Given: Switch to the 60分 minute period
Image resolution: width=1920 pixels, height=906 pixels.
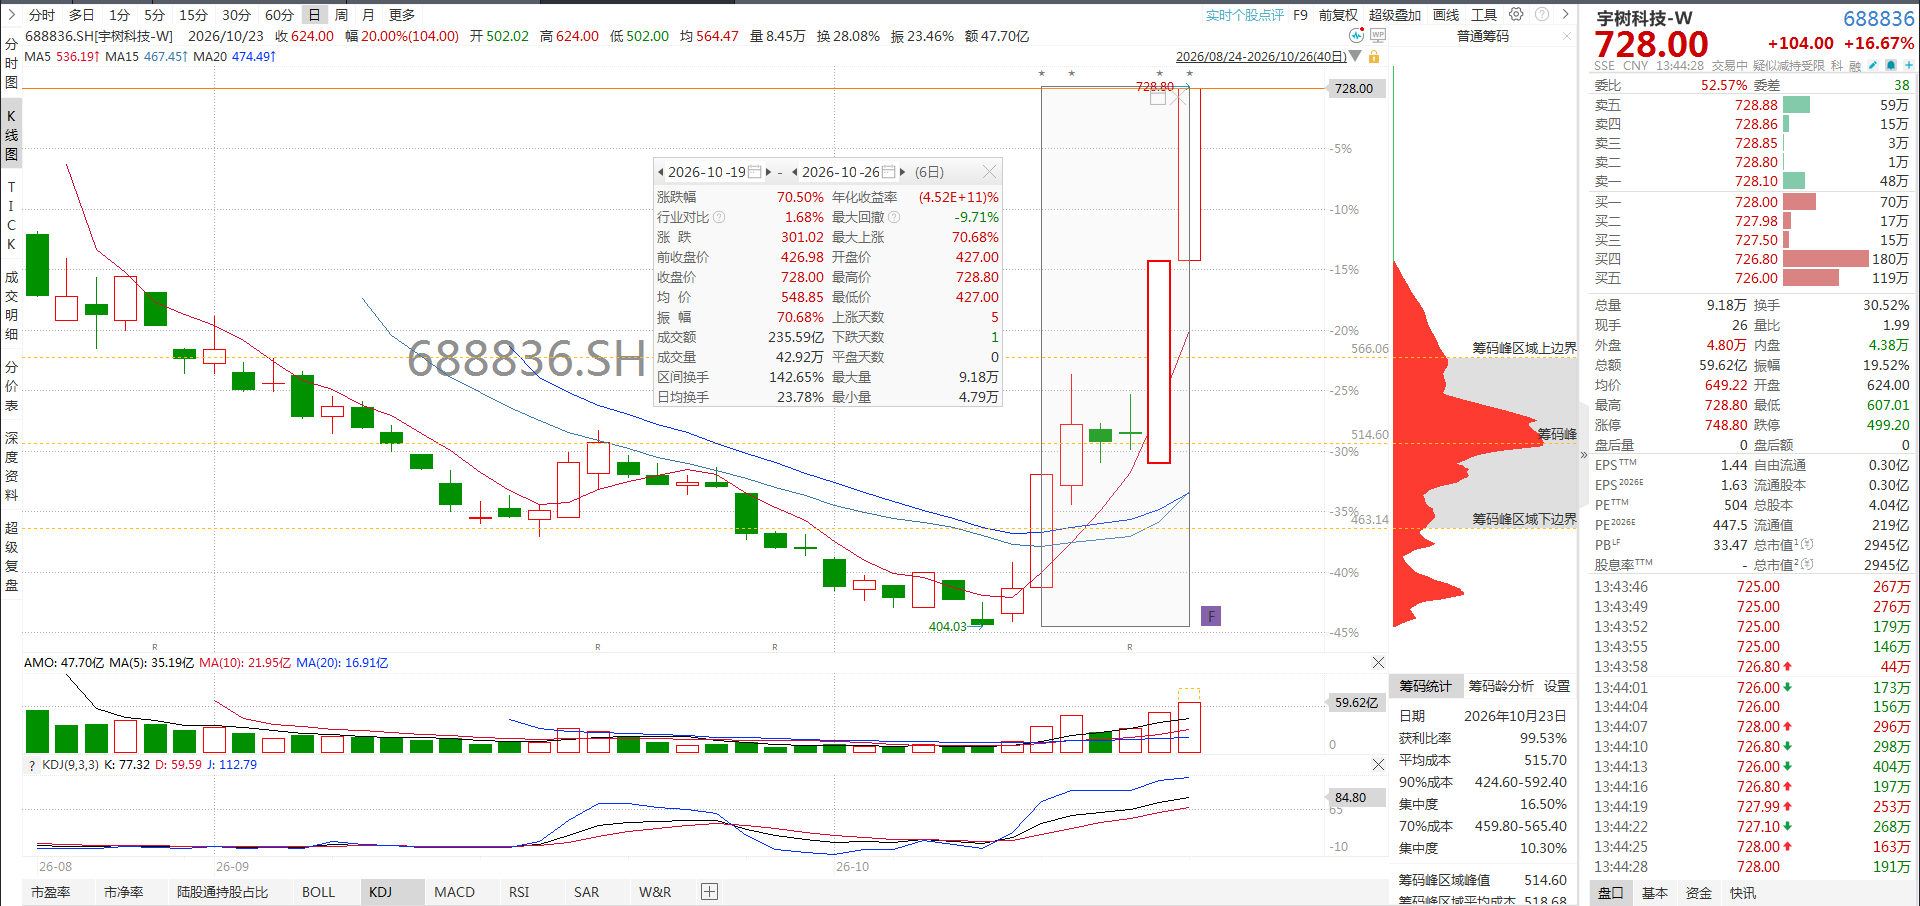Looking at the screenshot, I should tap(279, 15).
